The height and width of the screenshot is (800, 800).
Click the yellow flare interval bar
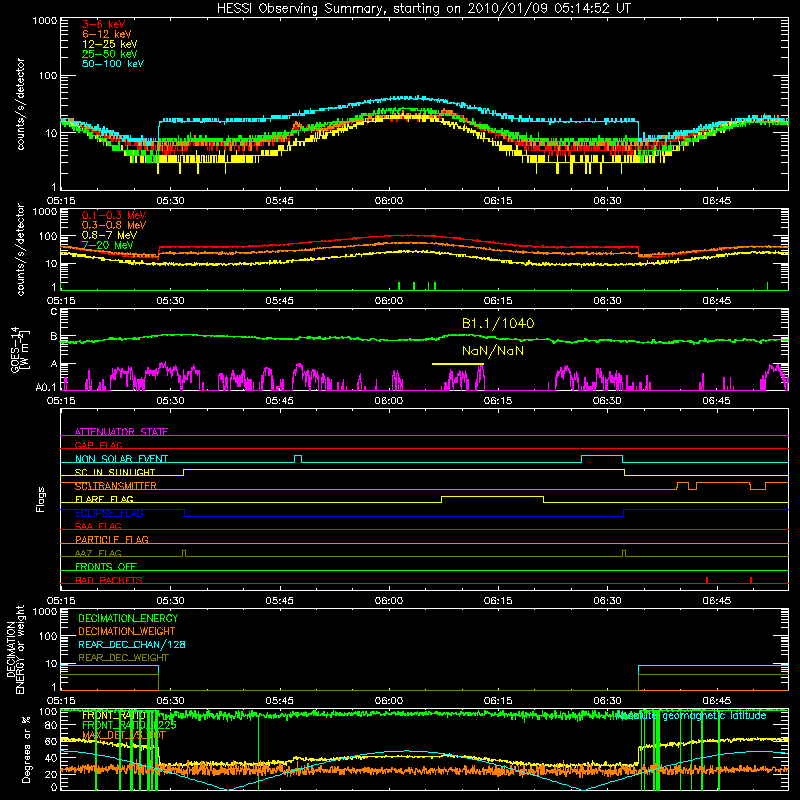point(458,364)
